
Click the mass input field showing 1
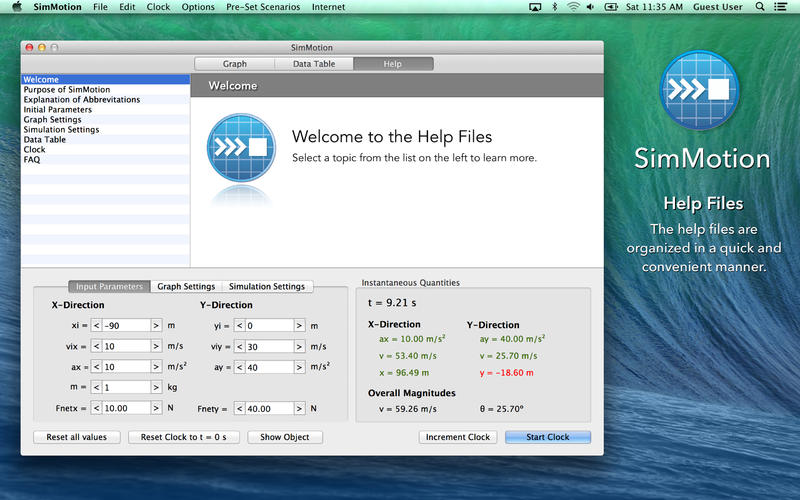pyautogui.click(x=126, y=387)
